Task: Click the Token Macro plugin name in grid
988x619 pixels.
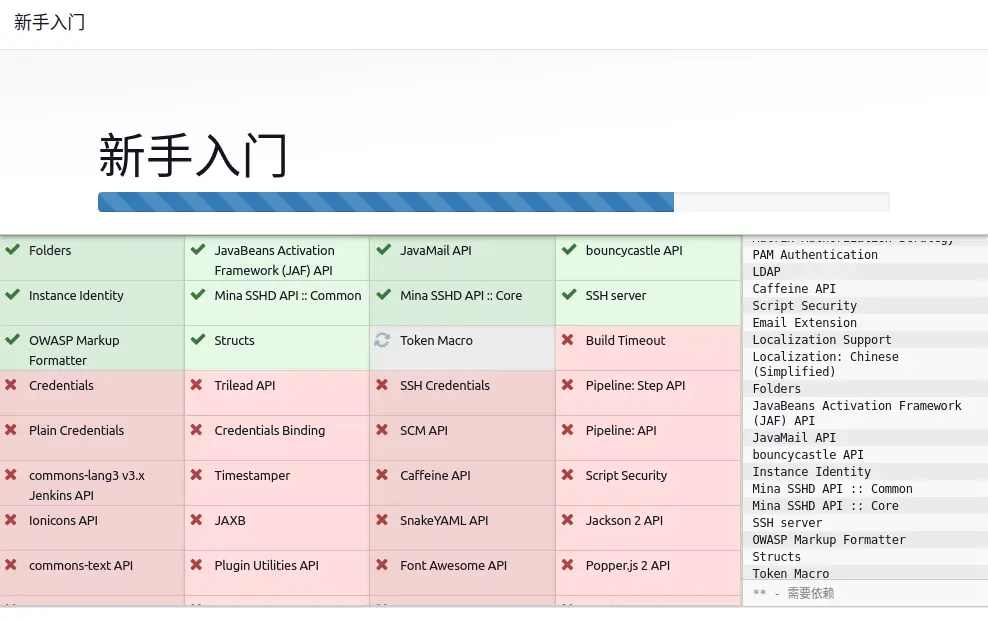Action: coord(436,340)
